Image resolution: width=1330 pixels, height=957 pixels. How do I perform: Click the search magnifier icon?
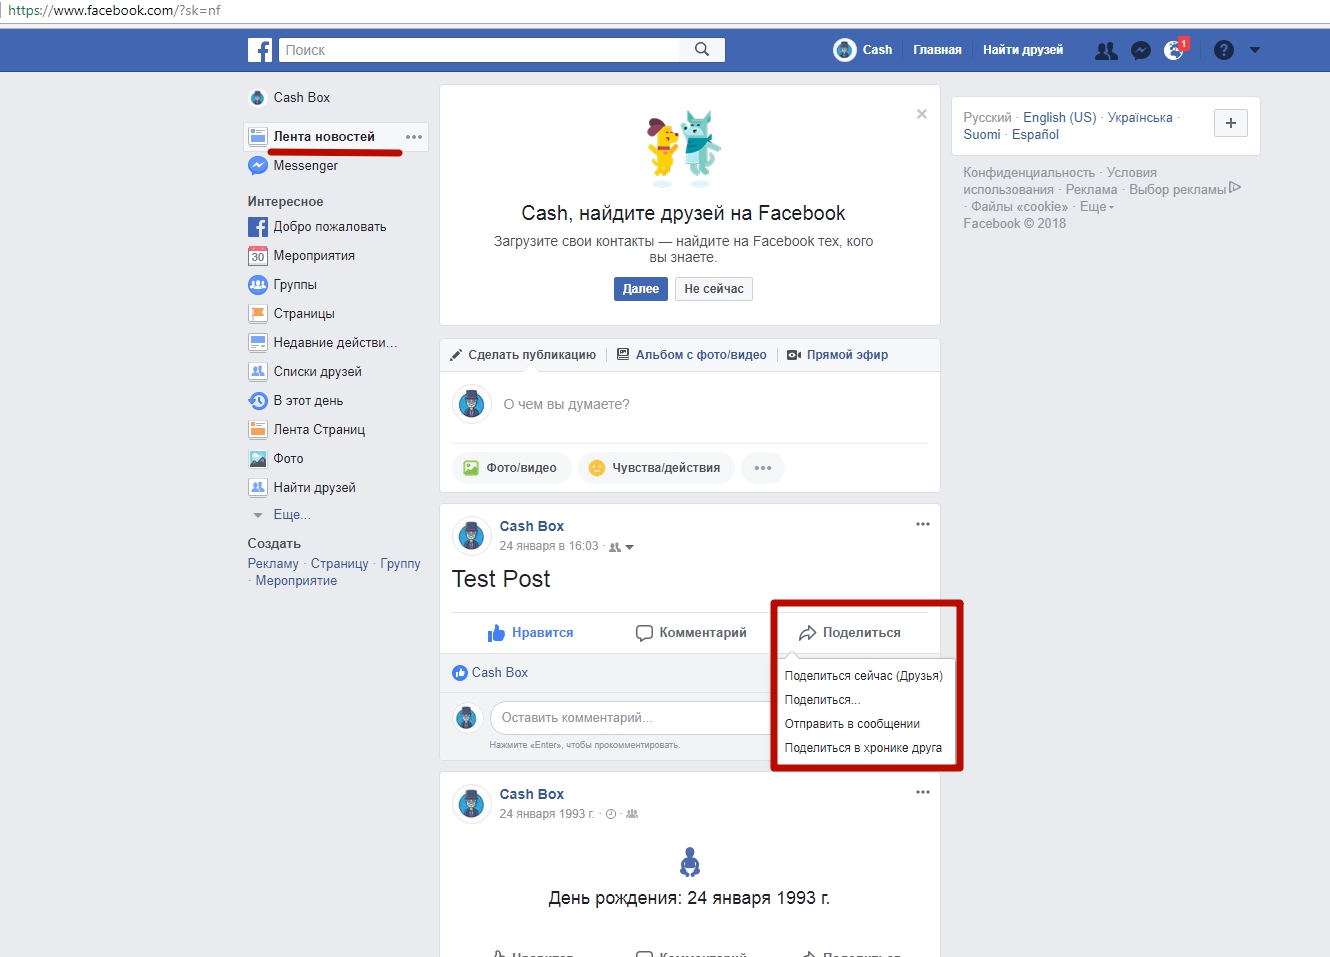702,50
